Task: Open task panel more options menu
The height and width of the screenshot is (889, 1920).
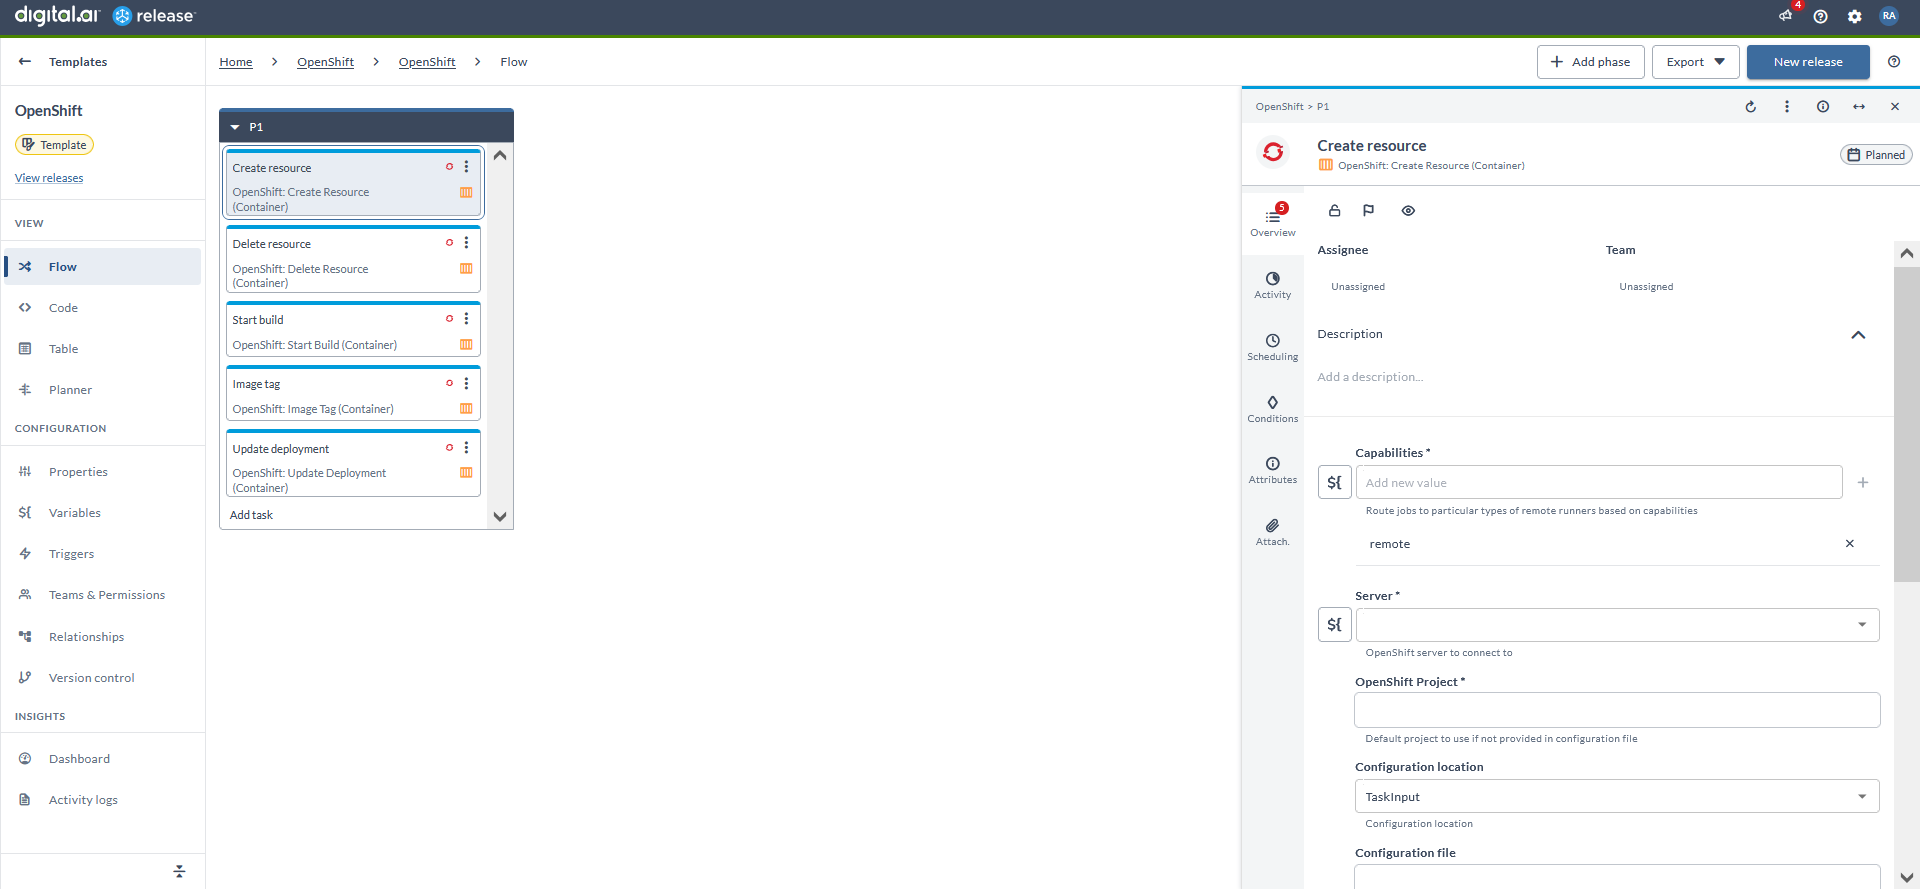Action: pos(1787,107)
